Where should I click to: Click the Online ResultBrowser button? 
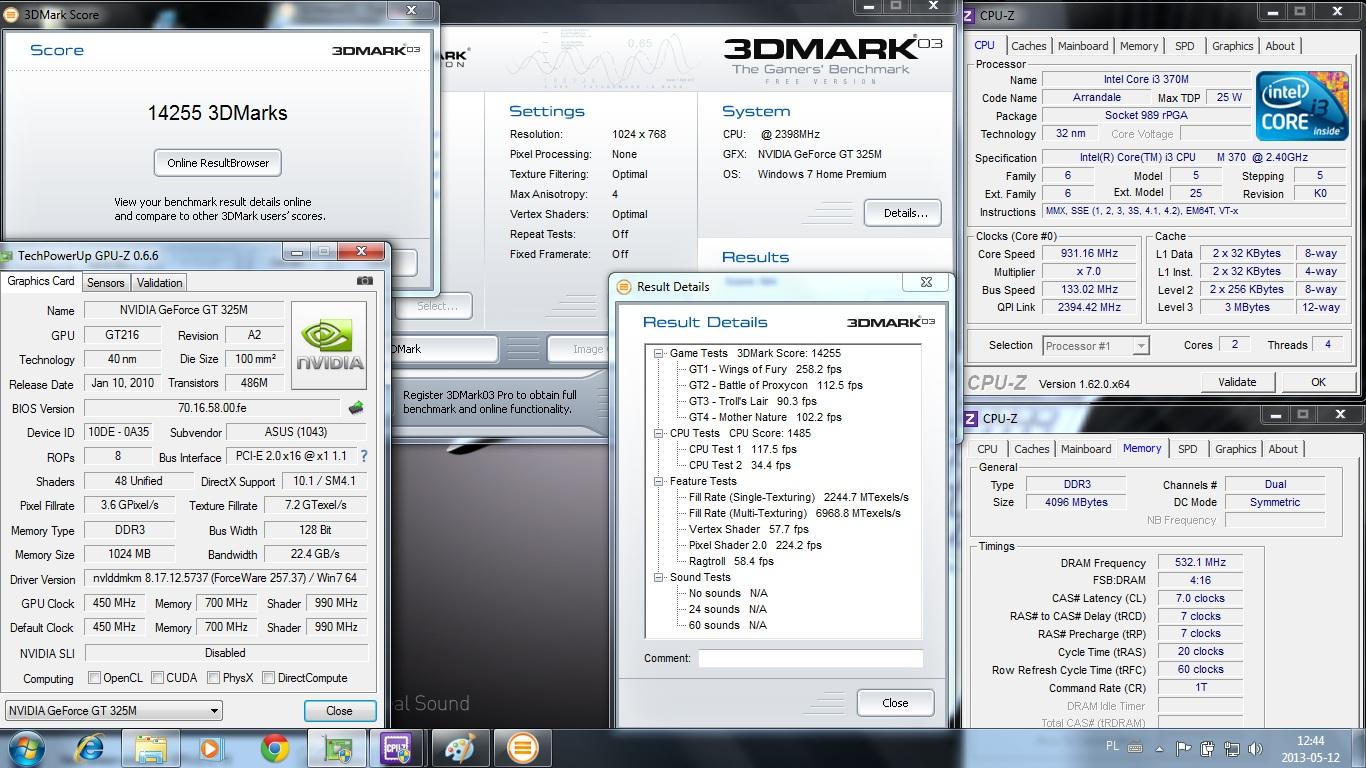(x=218, y=163)
